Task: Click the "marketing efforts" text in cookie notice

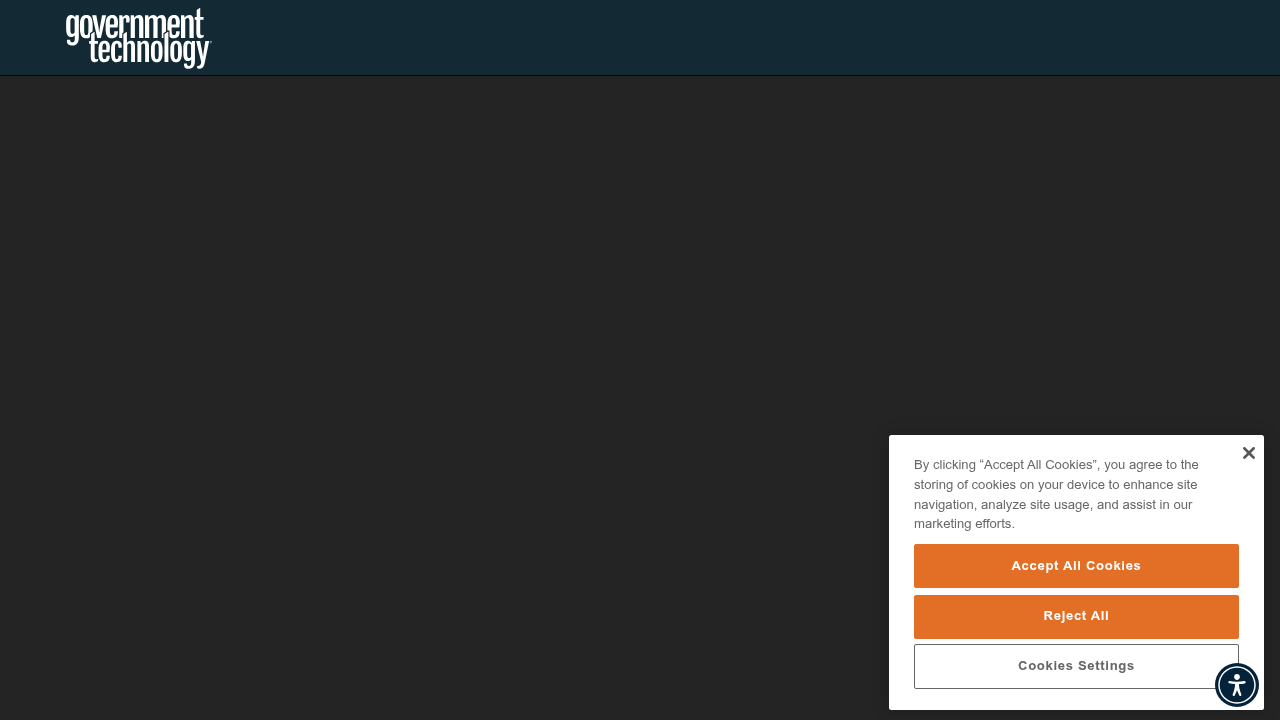Action: [x=964, y=524]
